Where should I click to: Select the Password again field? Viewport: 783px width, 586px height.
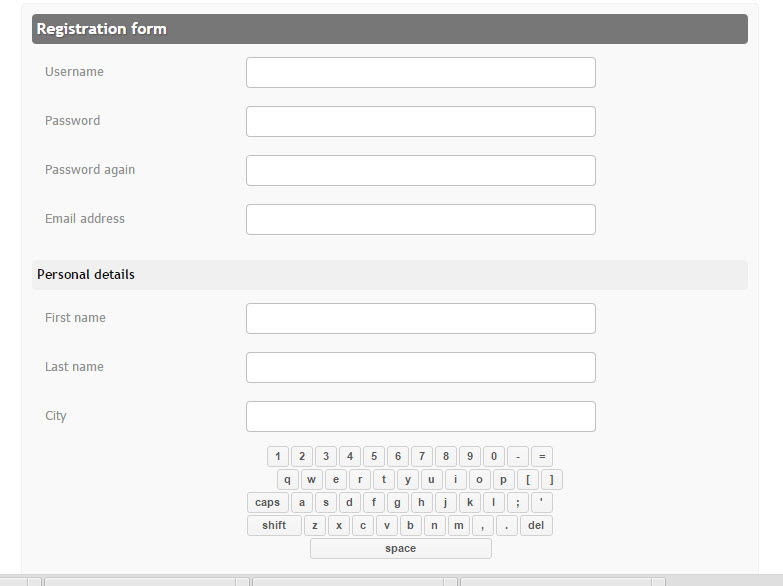[420, 170]
